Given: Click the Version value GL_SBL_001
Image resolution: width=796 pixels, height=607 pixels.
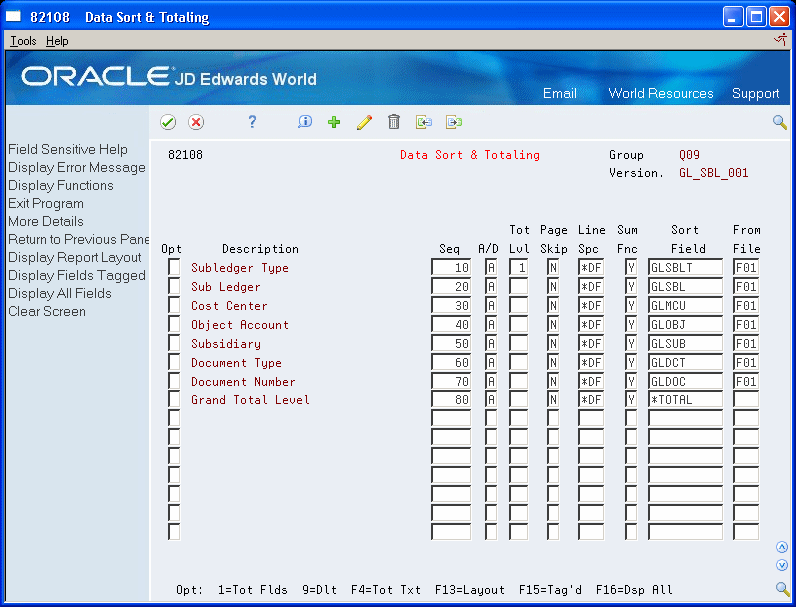Looking at the screenshot, I should [x=713, y=173].
